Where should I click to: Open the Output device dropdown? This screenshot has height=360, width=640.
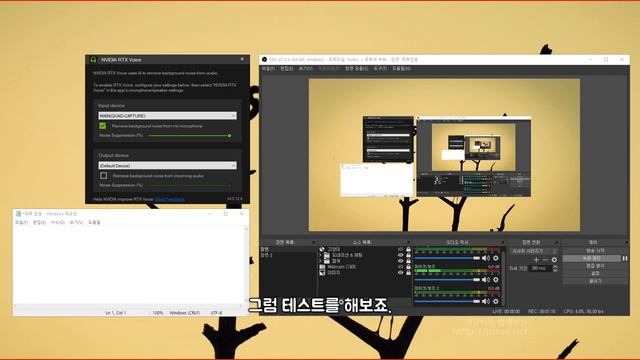(x=167, y=166)
